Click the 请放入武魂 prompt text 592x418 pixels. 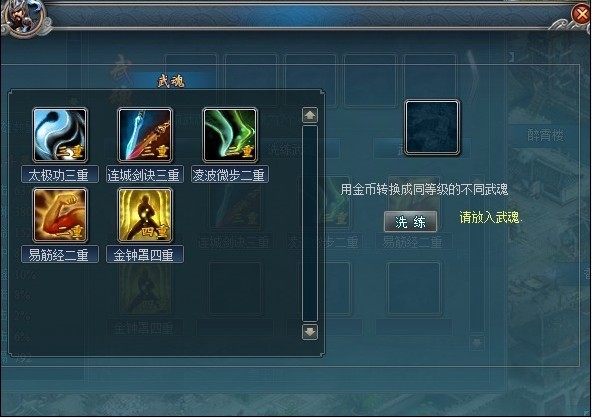(490, 217)
